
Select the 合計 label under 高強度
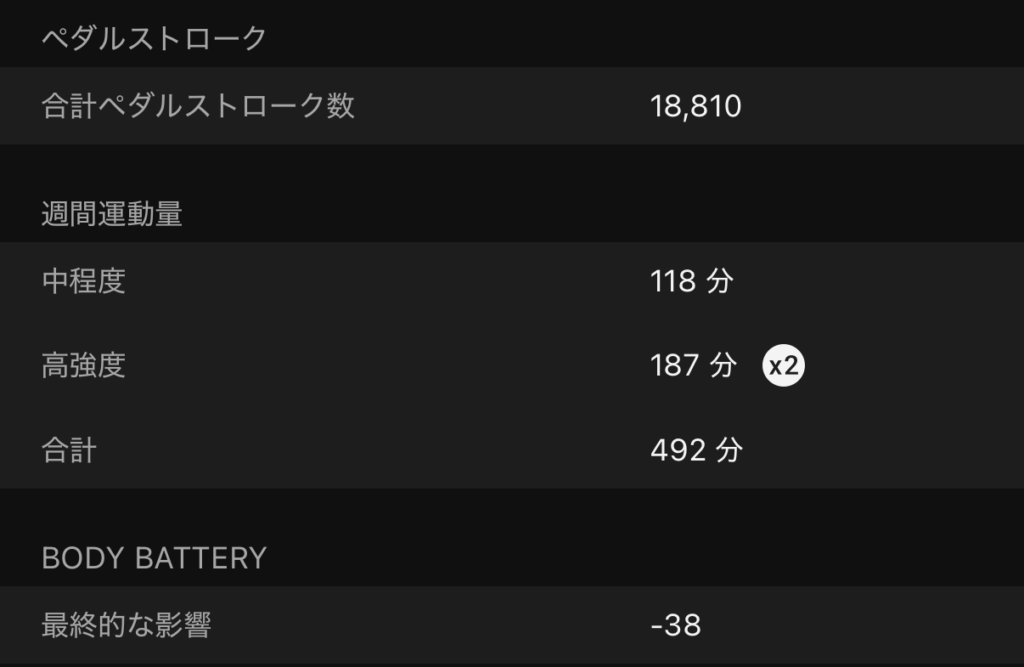[69, 450]
